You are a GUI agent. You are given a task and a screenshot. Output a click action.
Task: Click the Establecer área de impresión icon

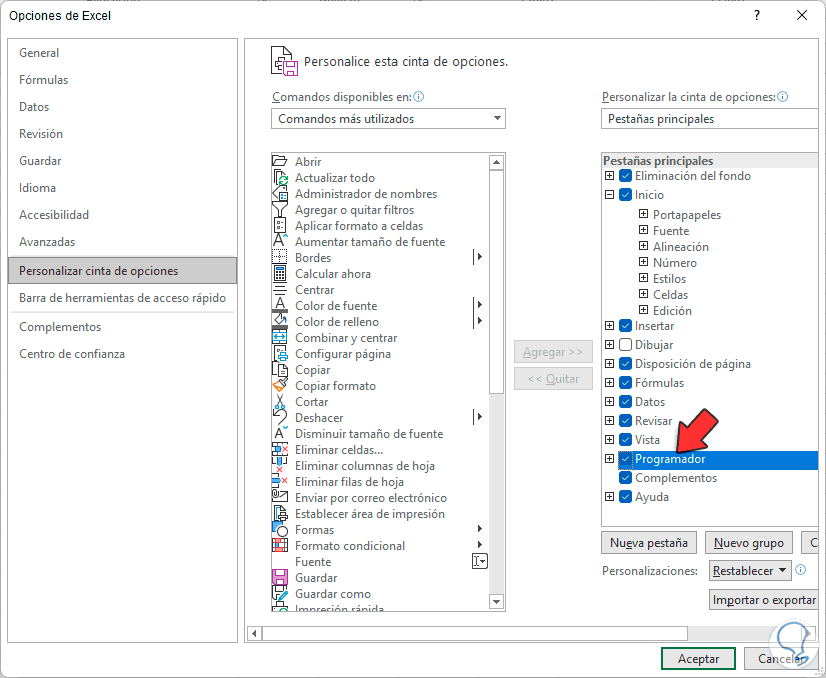pyautogui.click(x=279, y=514)
